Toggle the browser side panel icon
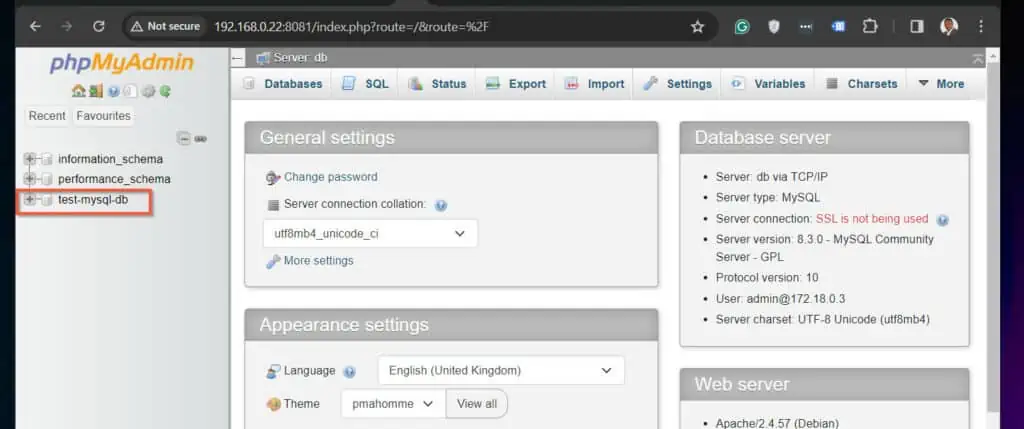The image size is (1024, 429). point(917,27)
